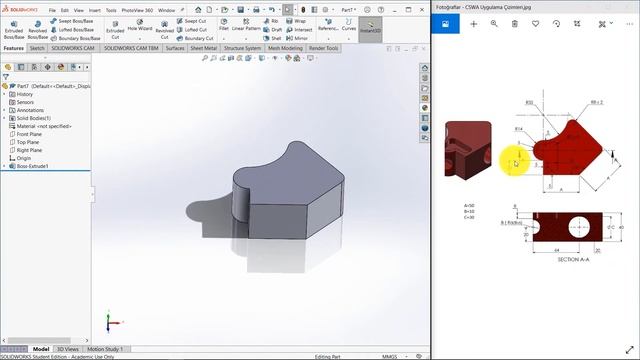Open the 3D Views tab
The image size is (640, 360).
(x=67, y=349)
